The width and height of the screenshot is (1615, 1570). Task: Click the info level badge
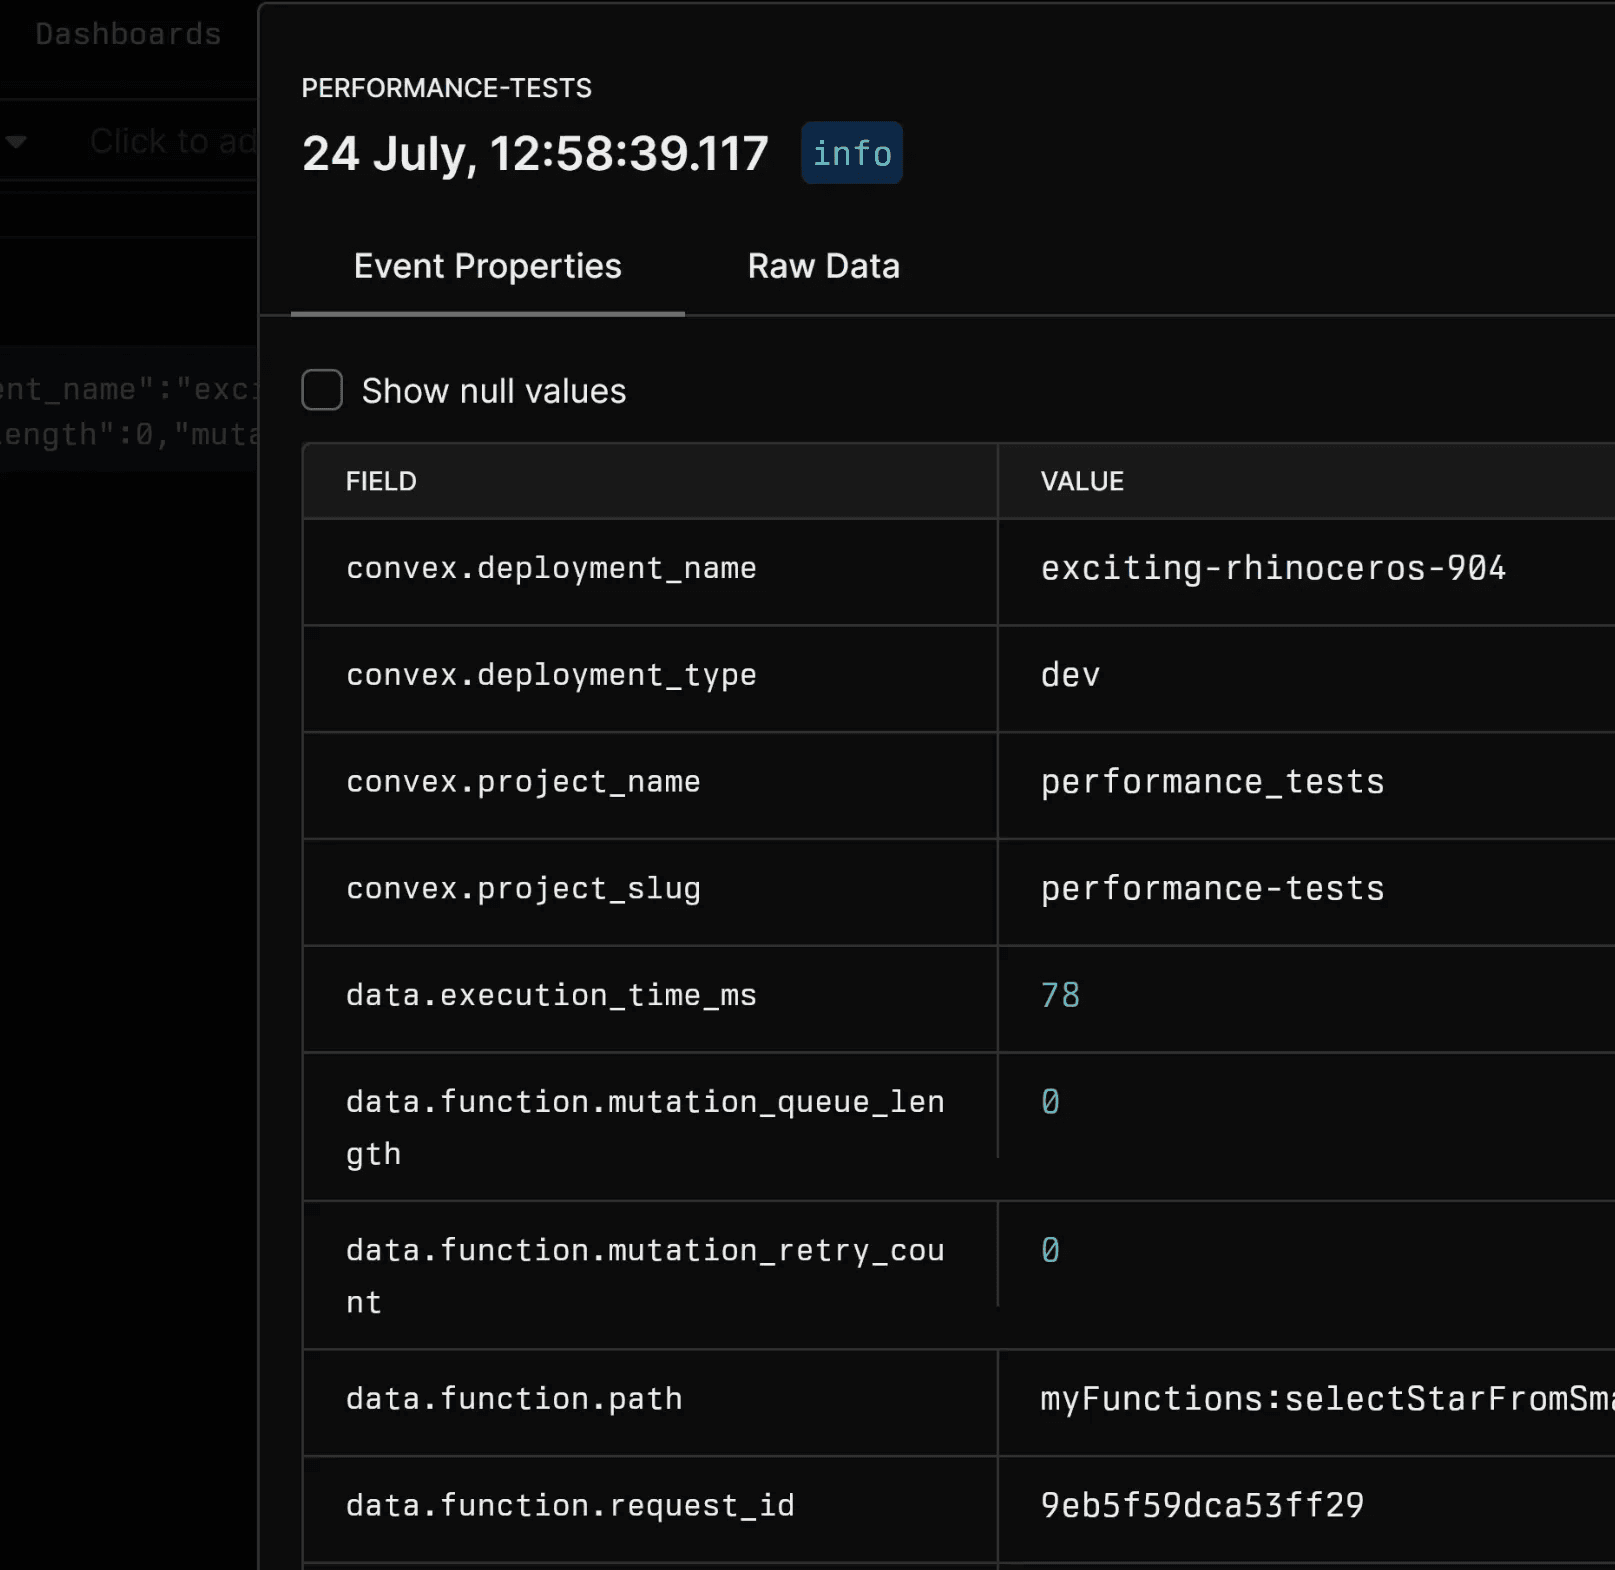pos(851,153)
